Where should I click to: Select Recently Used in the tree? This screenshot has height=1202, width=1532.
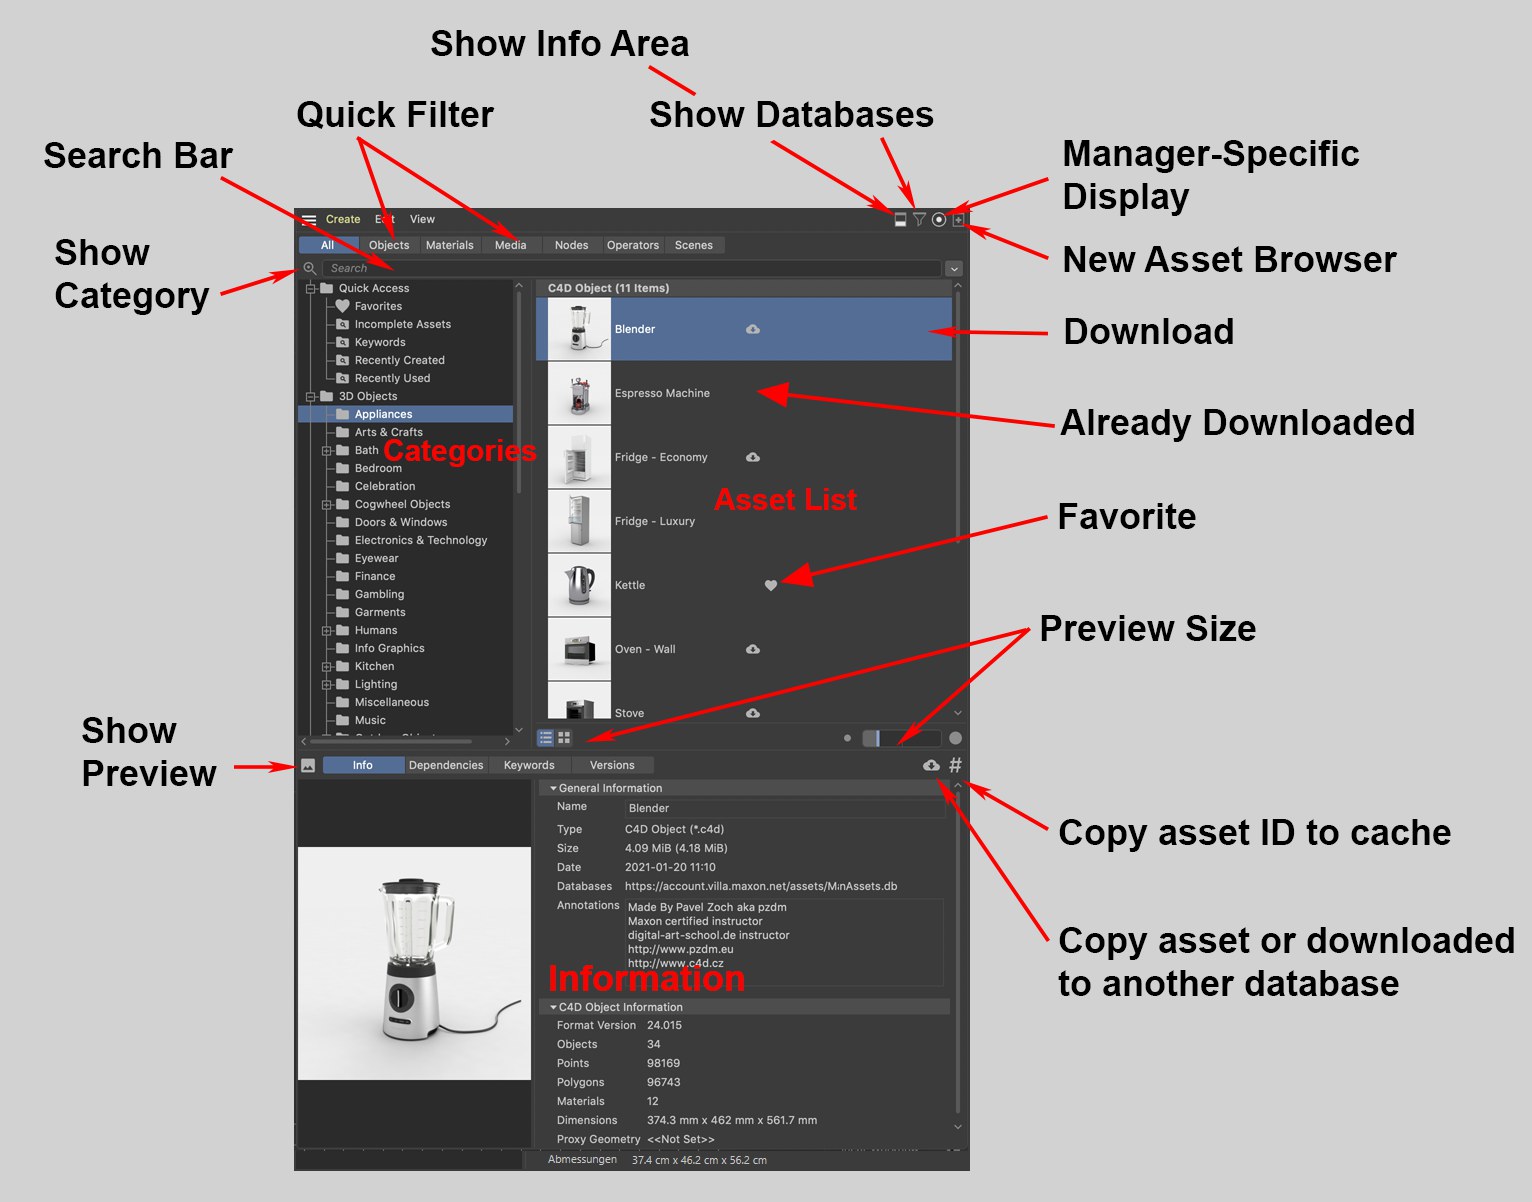392,378
